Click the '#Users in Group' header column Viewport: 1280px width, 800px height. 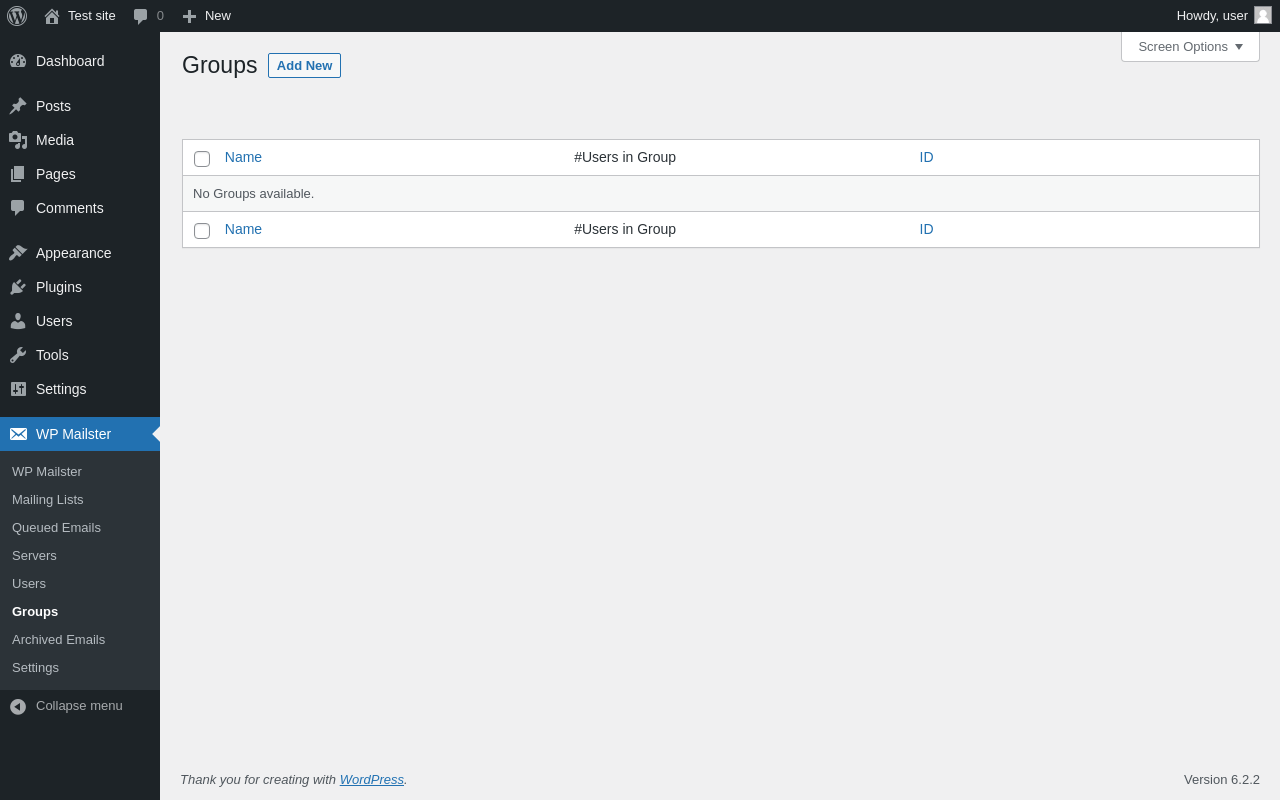click(625, 157)
